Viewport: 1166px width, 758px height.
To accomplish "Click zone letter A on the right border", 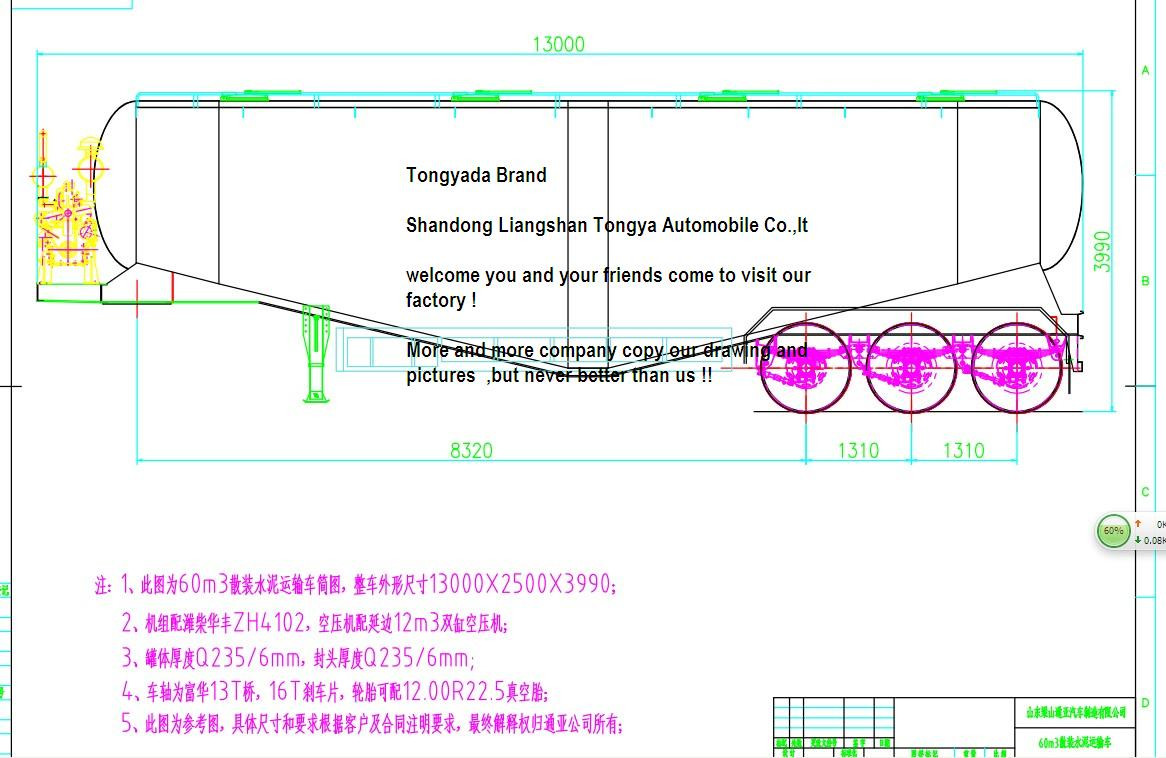I will (1145, 71).
